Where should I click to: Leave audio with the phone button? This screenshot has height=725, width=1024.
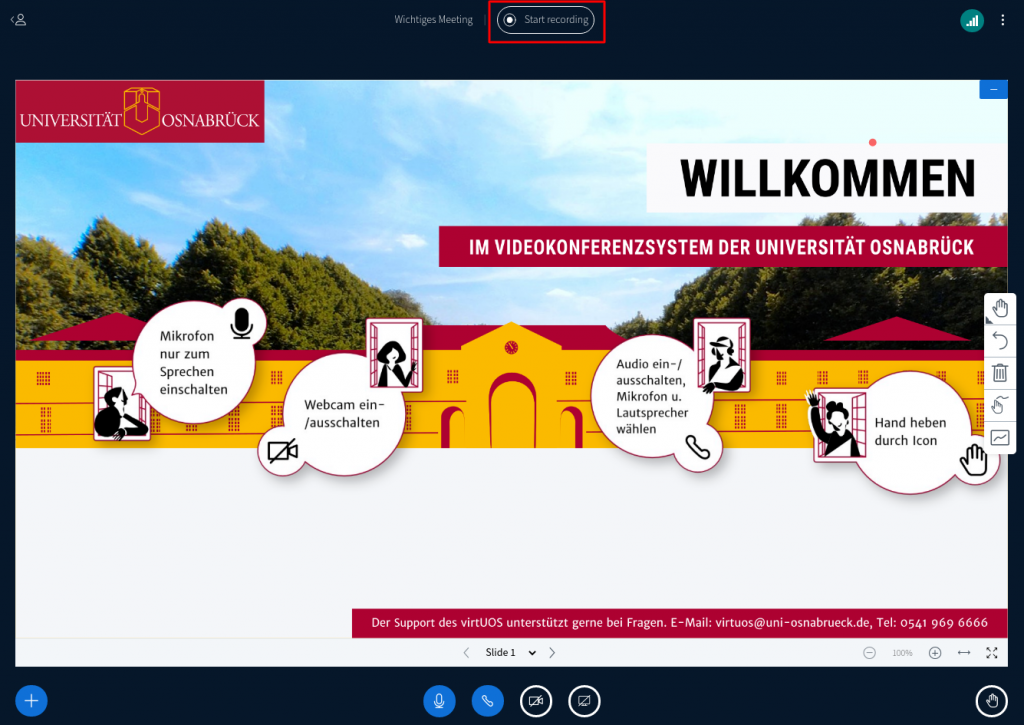click(x=488, y=701)
